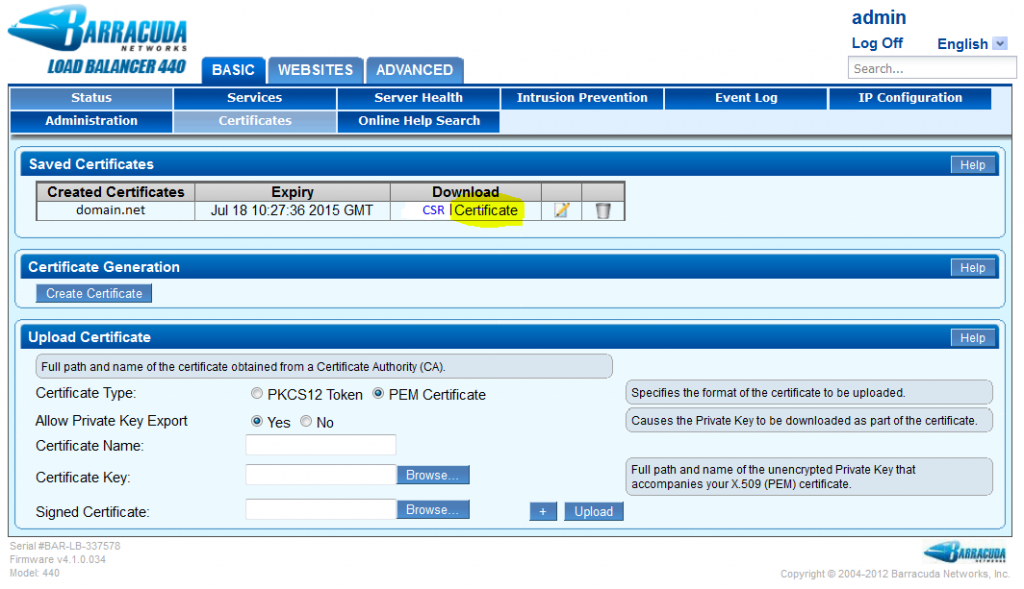This screenshot has width=1024, height=589.
Task: Choose Yes for Allow Private Key Export
Action: (x=257, y=421)
